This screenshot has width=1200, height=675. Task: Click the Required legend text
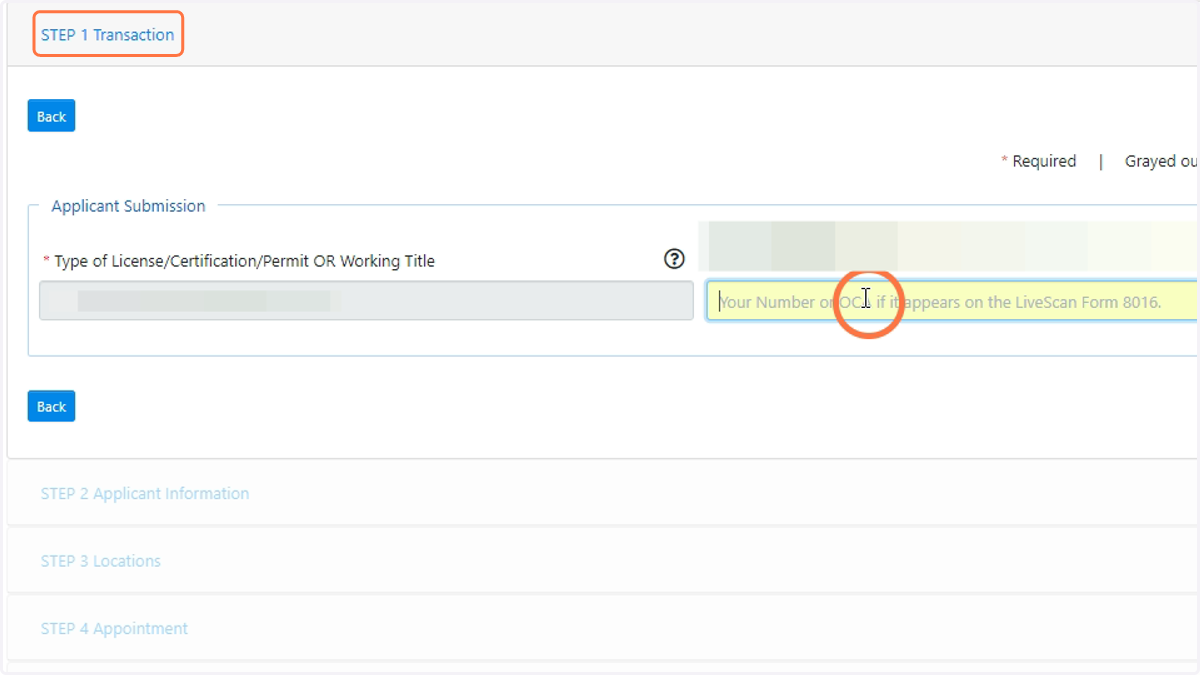point(1044,161)
